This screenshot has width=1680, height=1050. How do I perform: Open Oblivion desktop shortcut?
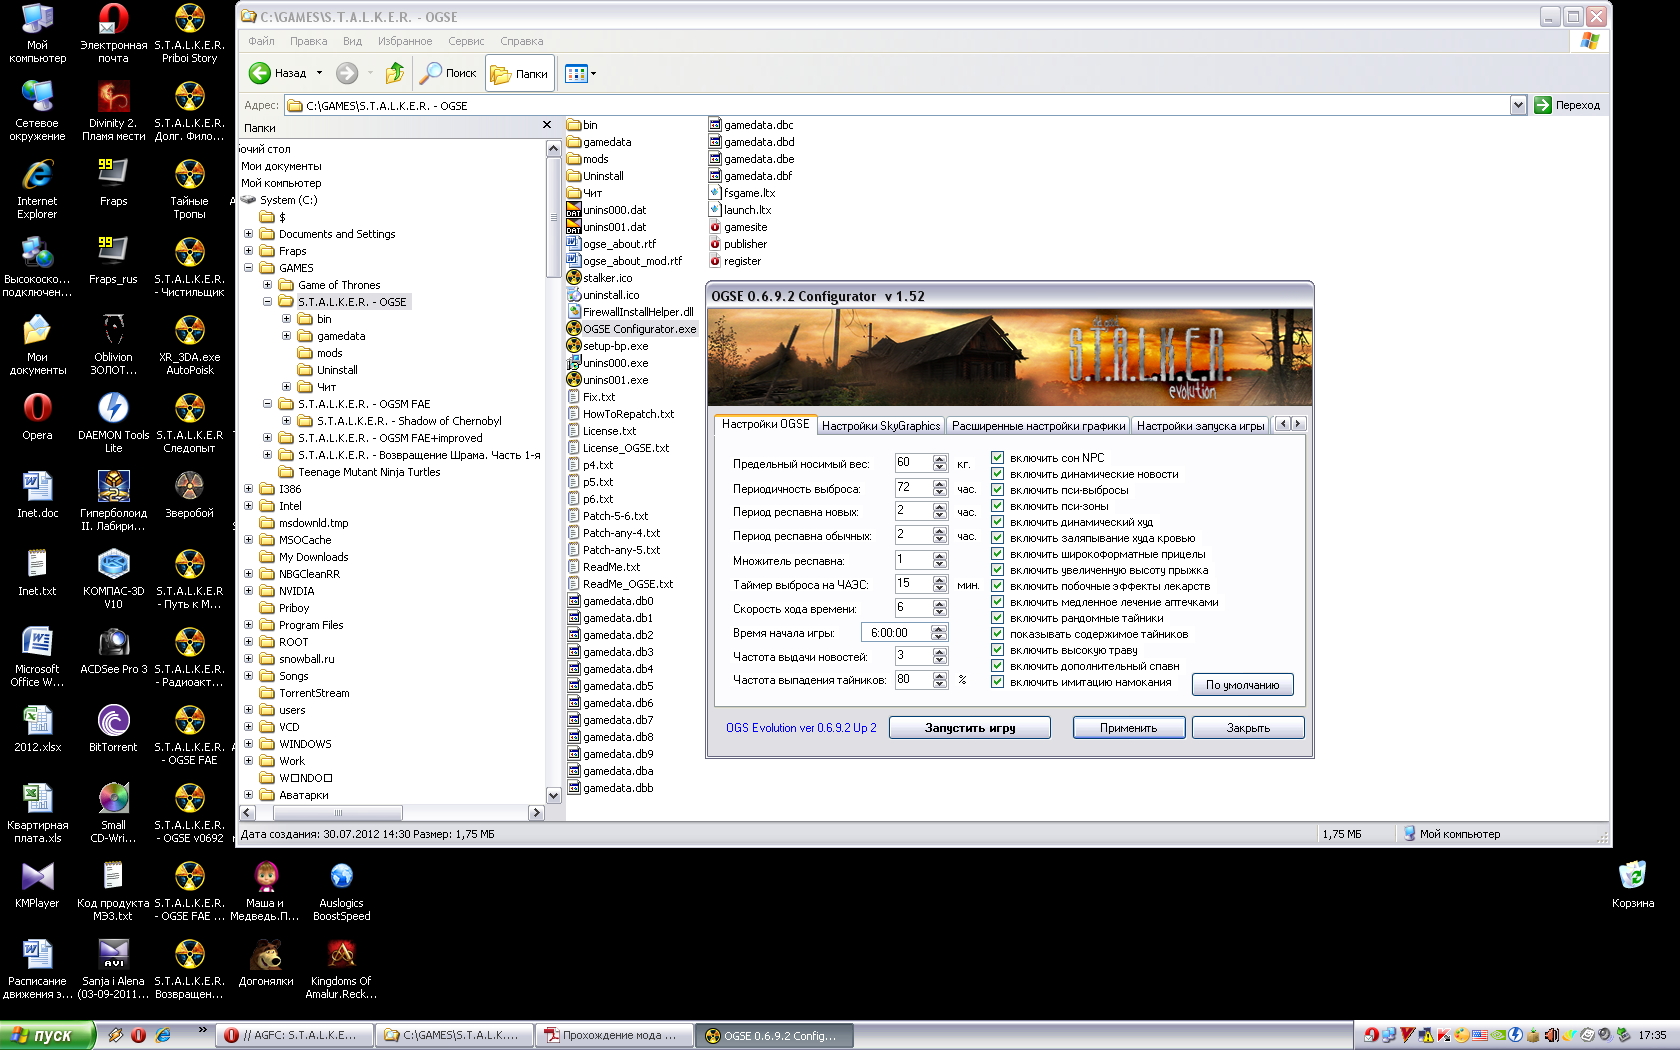[113, 345]
